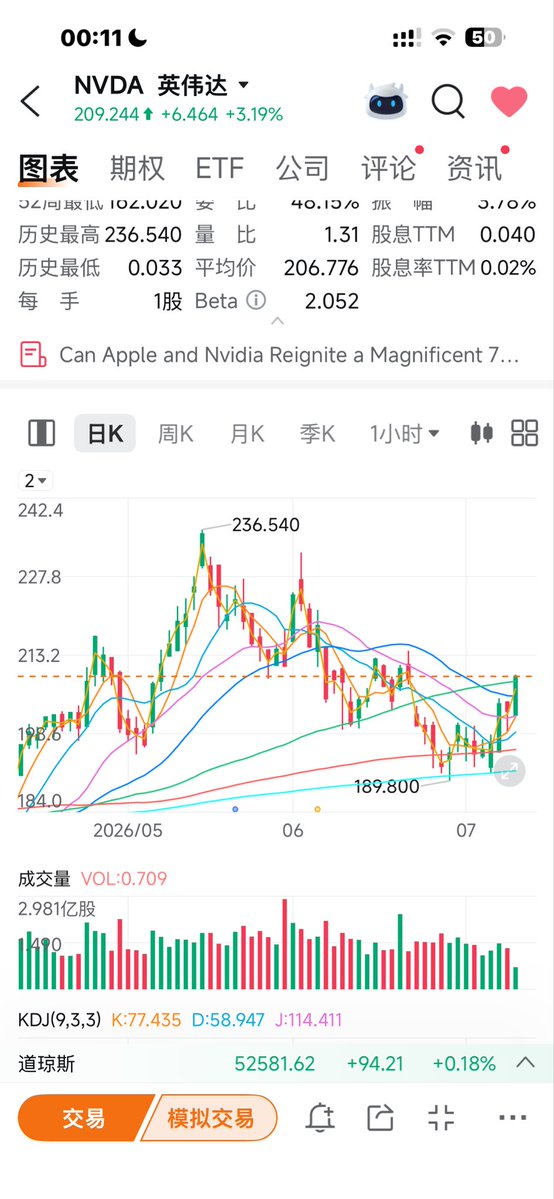Select the 月K chart period

[246, 434]
